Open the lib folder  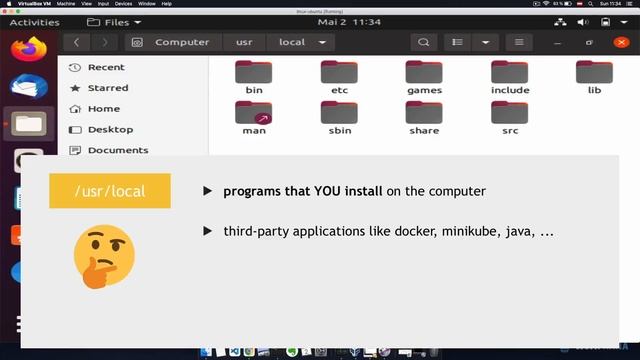[594, 78]
